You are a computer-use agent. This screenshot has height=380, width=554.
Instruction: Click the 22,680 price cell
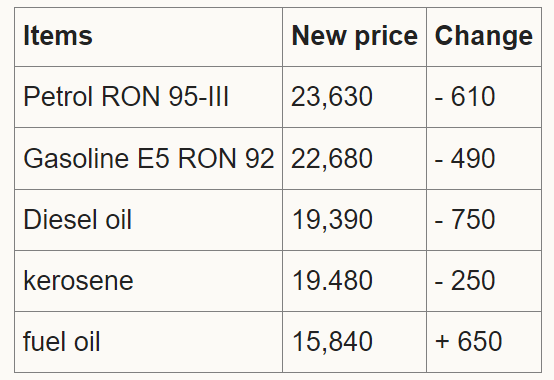(354, 158)
